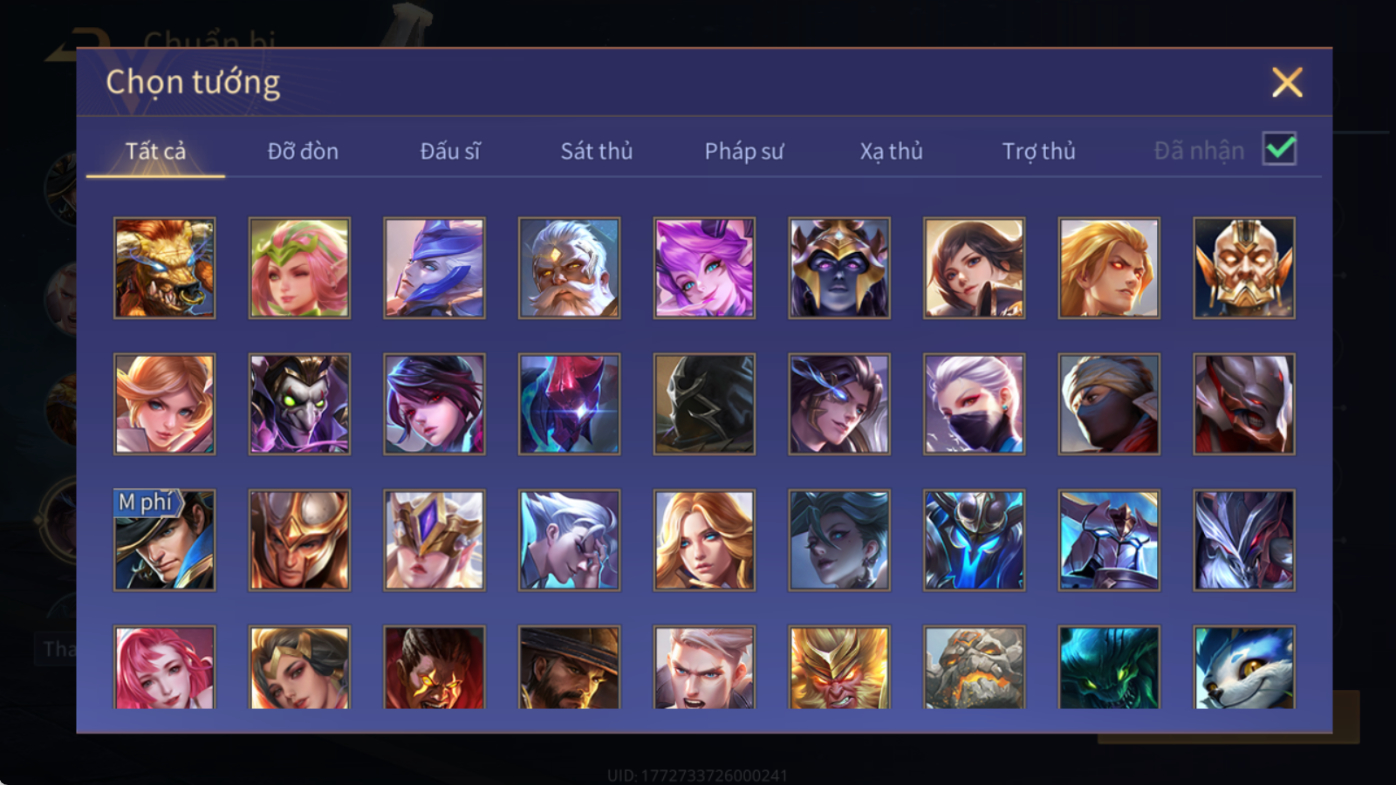Screen dimensions: 1396x785
Task: Choose the blonde woman with blue eyes hero
Action: (x=704, y=540)
